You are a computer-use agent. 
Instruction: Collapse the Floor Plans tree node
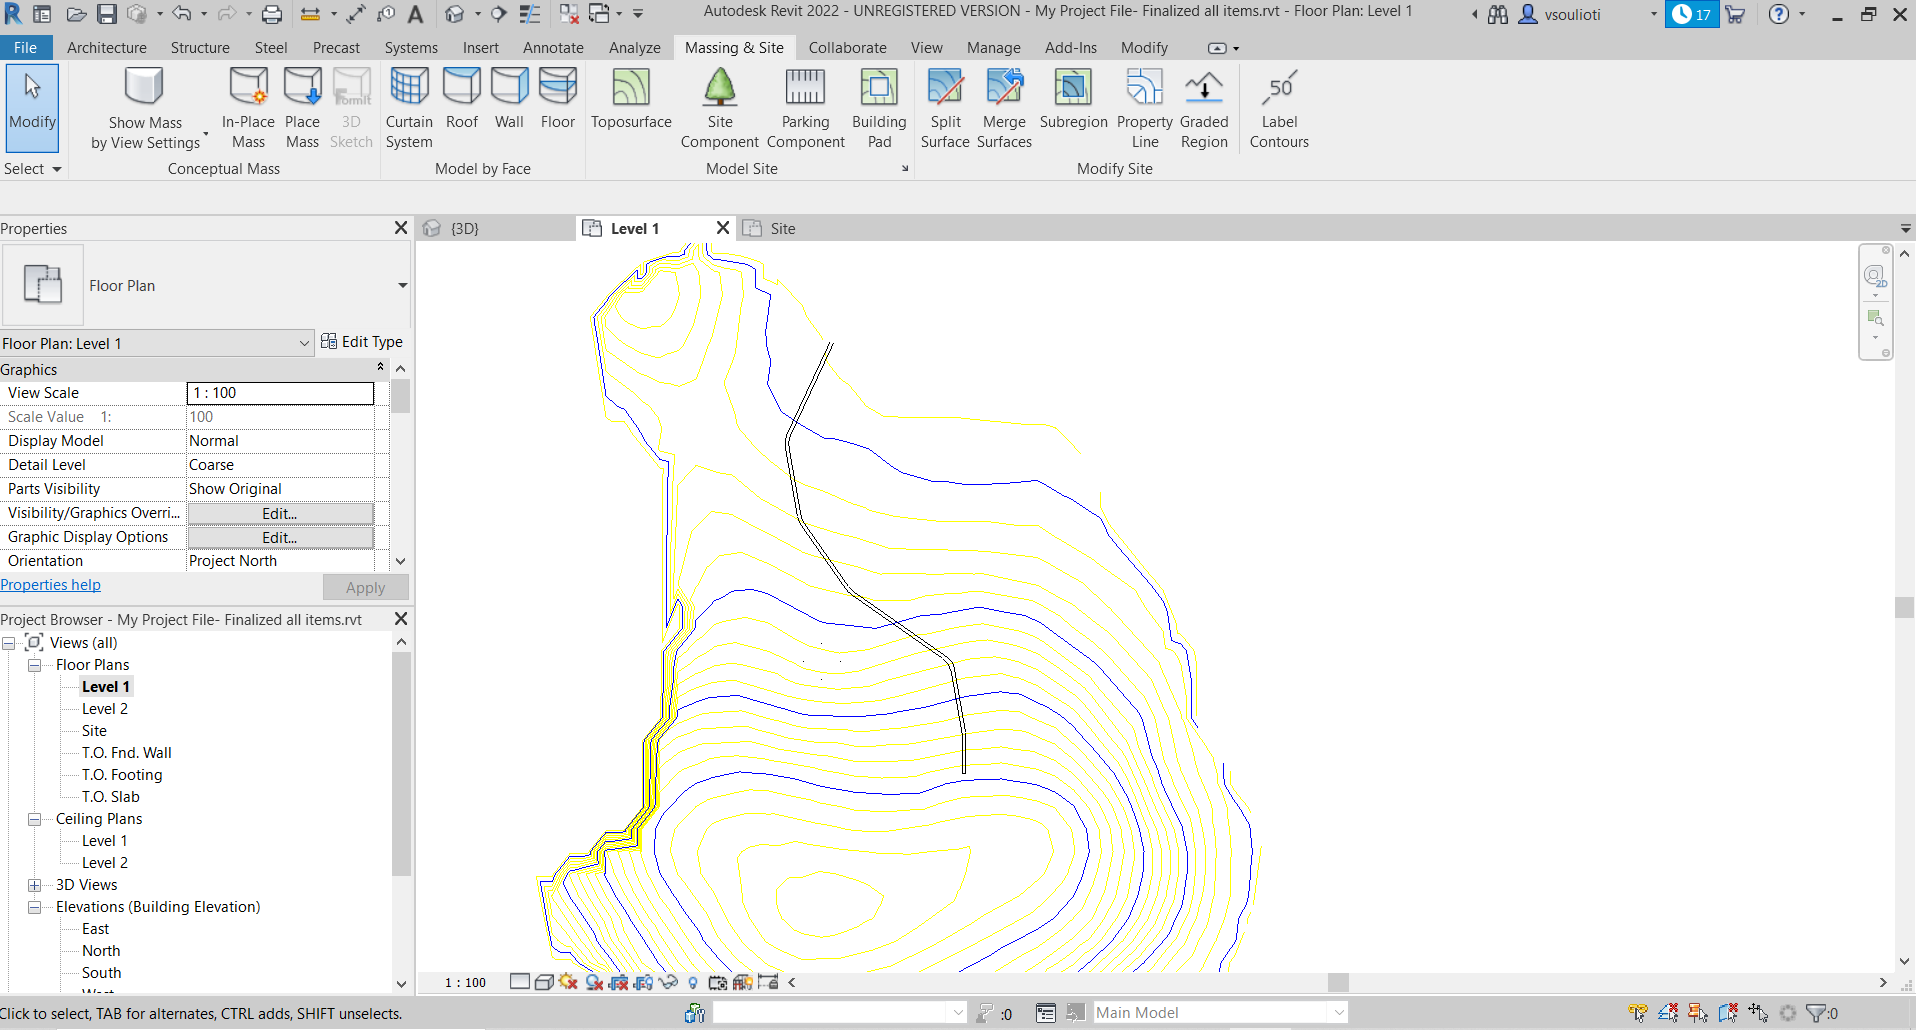pyautogui.click(x=34, y=665)
